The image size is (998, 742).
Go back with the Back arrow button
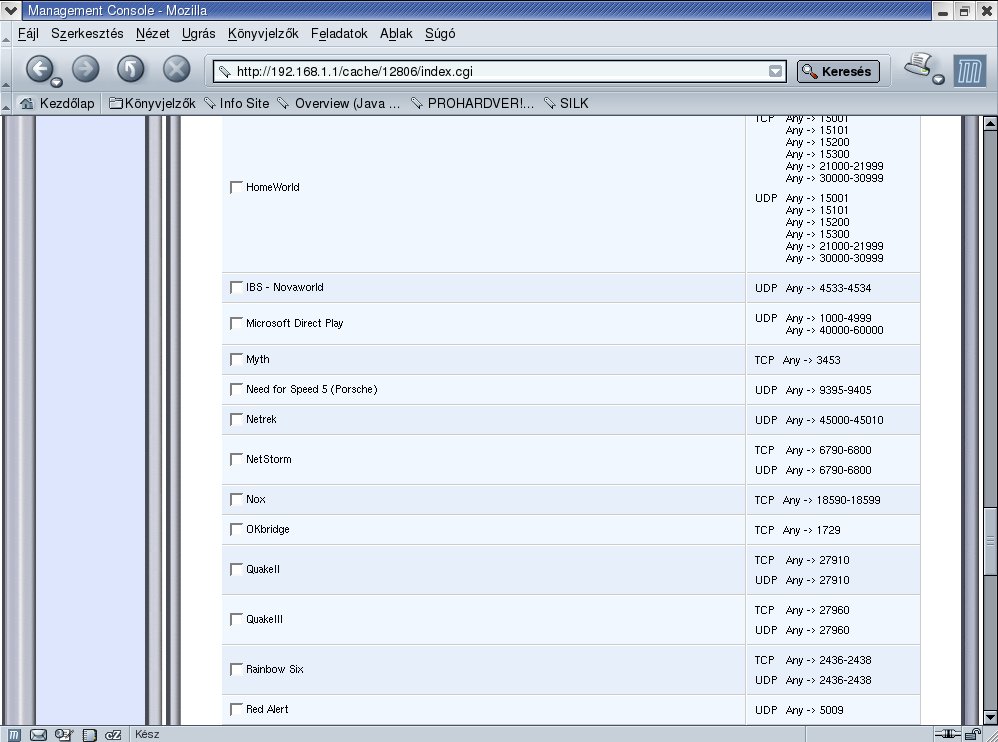39,68
